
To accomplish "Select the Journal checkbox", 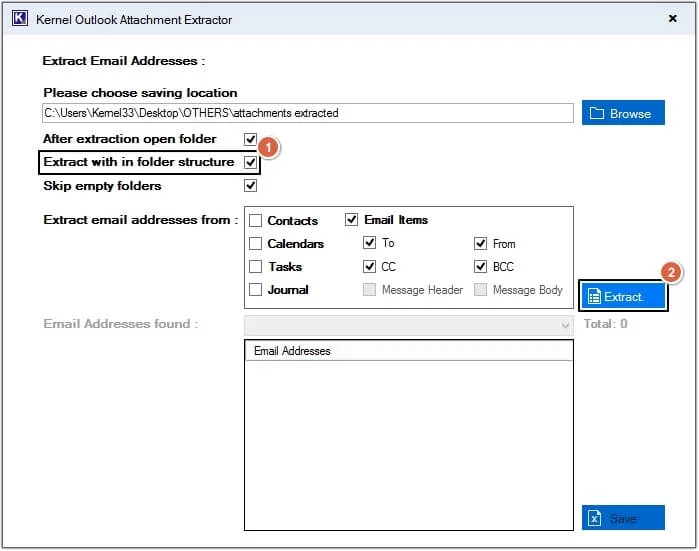I will click(x=255, y=290).
